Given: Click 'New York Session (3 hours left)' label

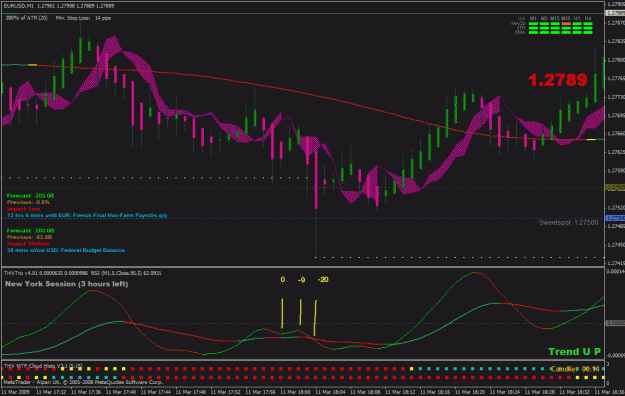Looking at the screenshot, I should [x=67, y=284].
